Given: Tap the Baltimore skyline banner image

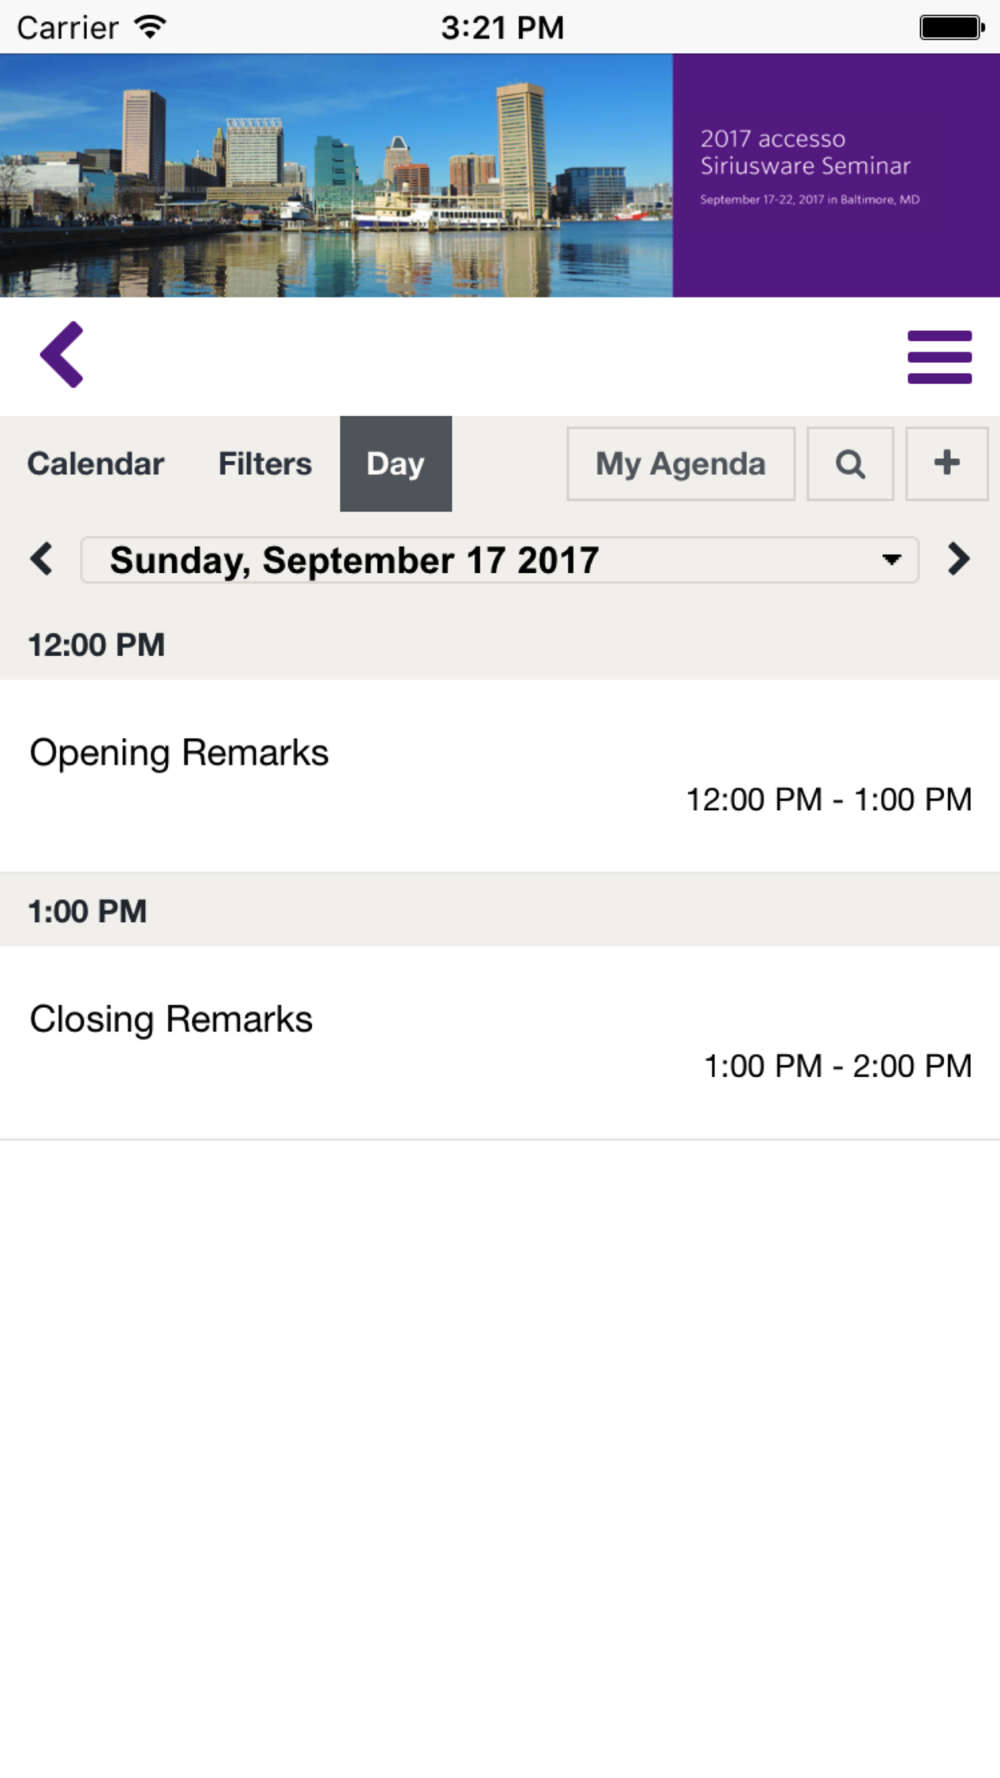Looking at the screenshot, I should [336, 175].
